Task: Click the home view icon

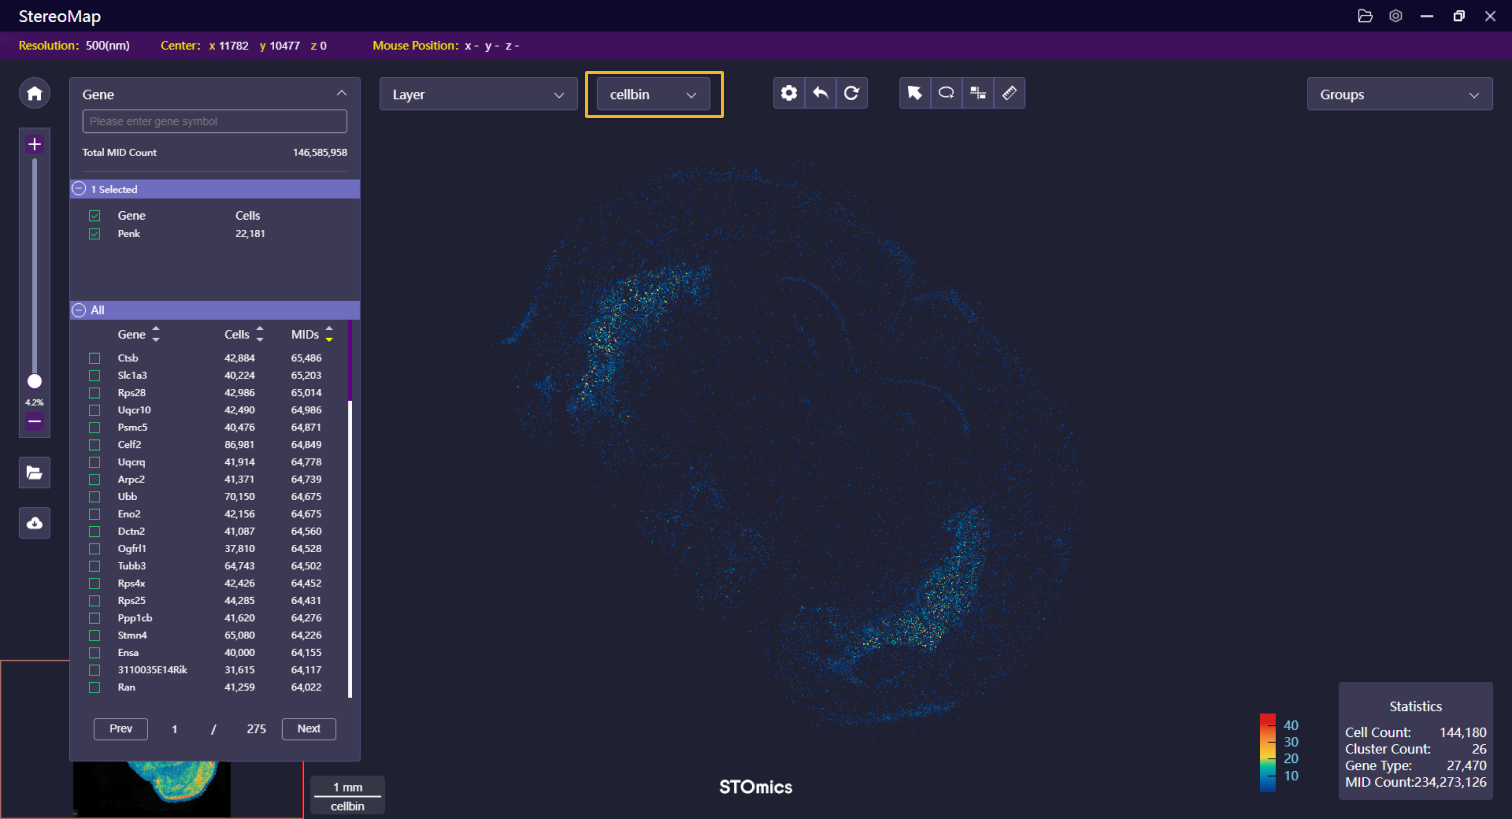Action: coord(34,93)
